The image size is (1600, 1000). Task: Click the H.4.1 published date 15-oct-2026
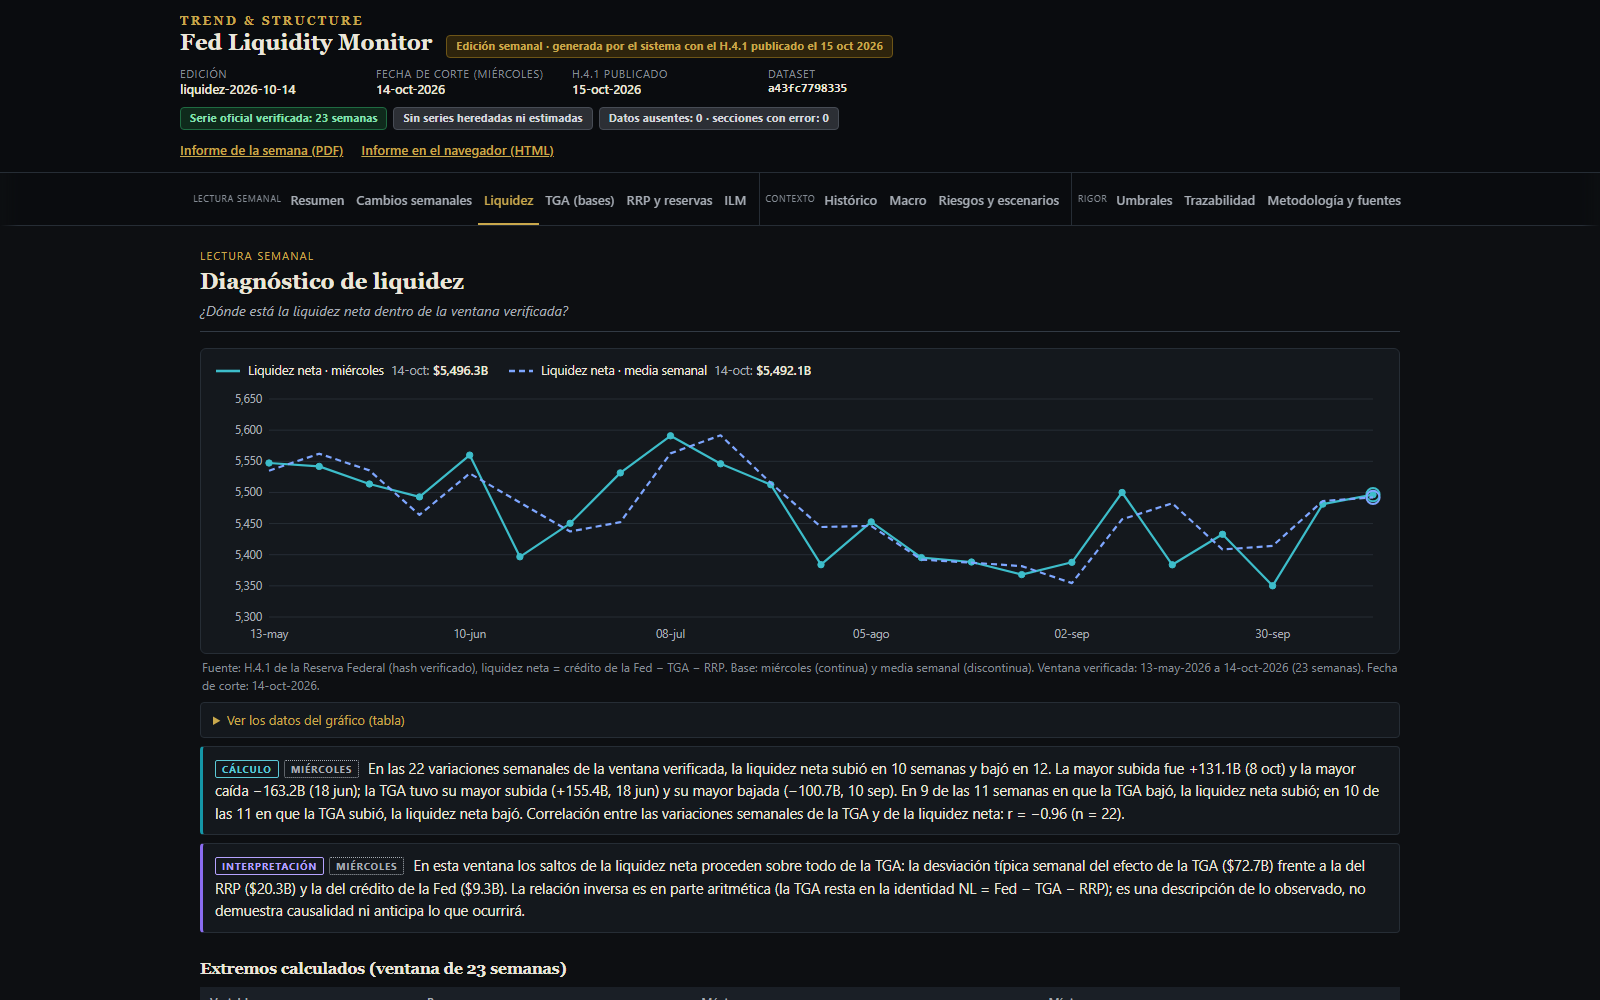click(607, 89)
